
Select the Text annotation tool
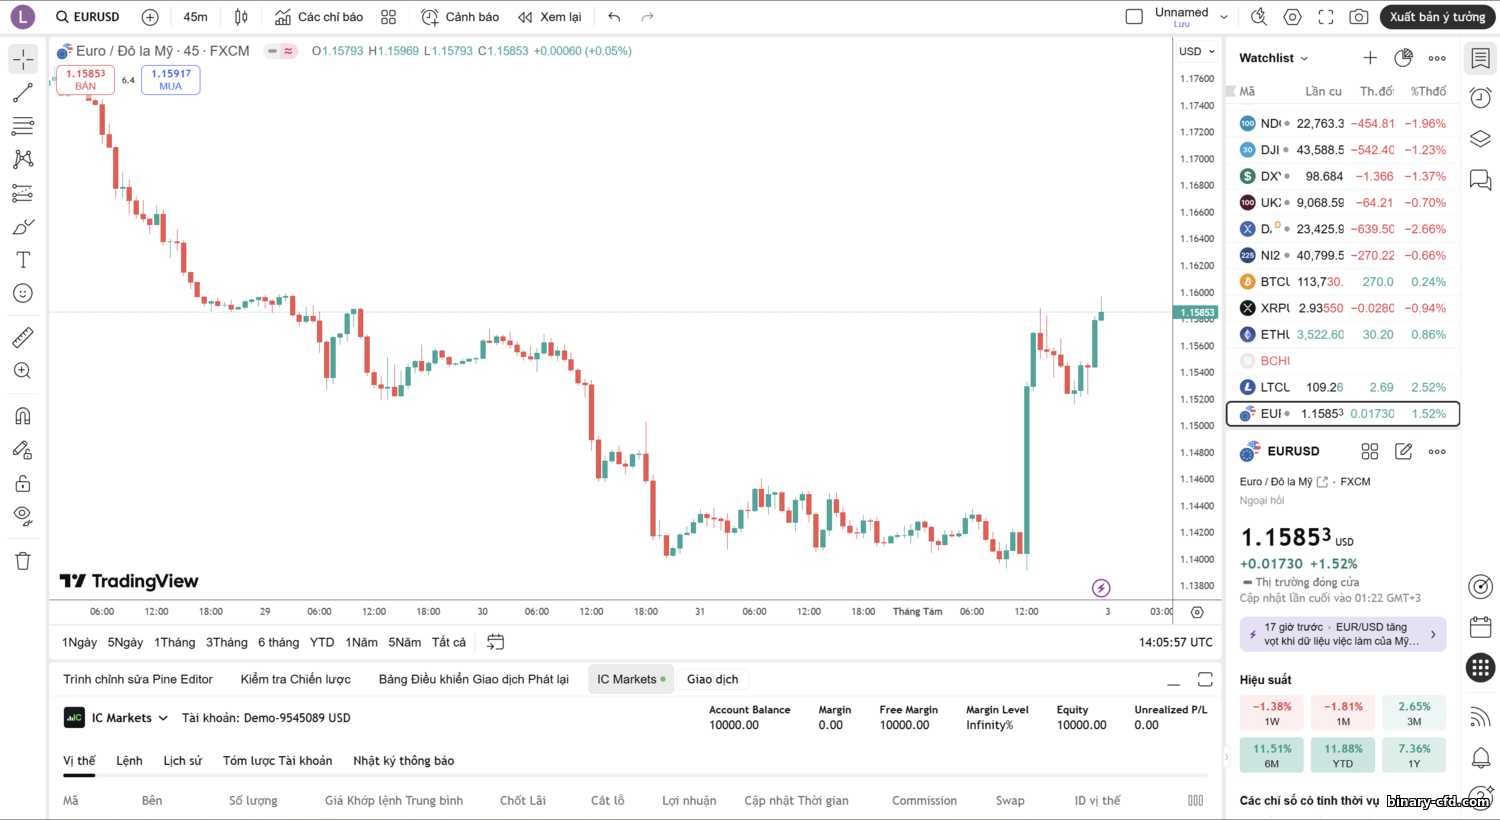click(x=23, y=260)
